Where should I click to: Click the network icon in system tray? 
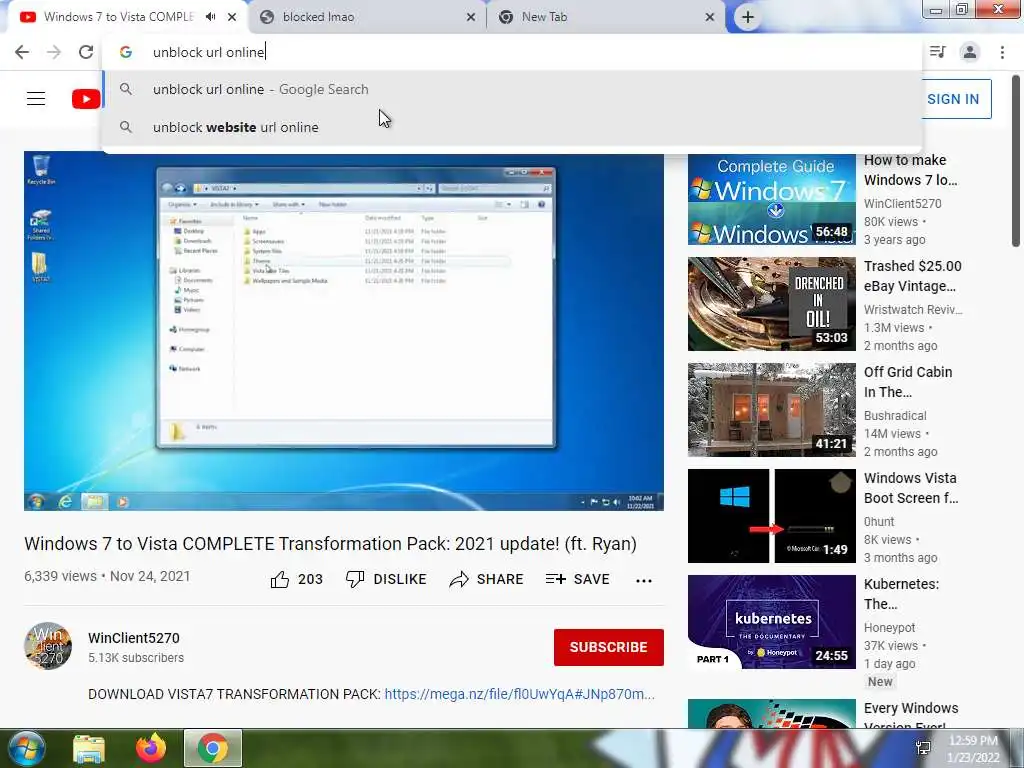[923, 748]
